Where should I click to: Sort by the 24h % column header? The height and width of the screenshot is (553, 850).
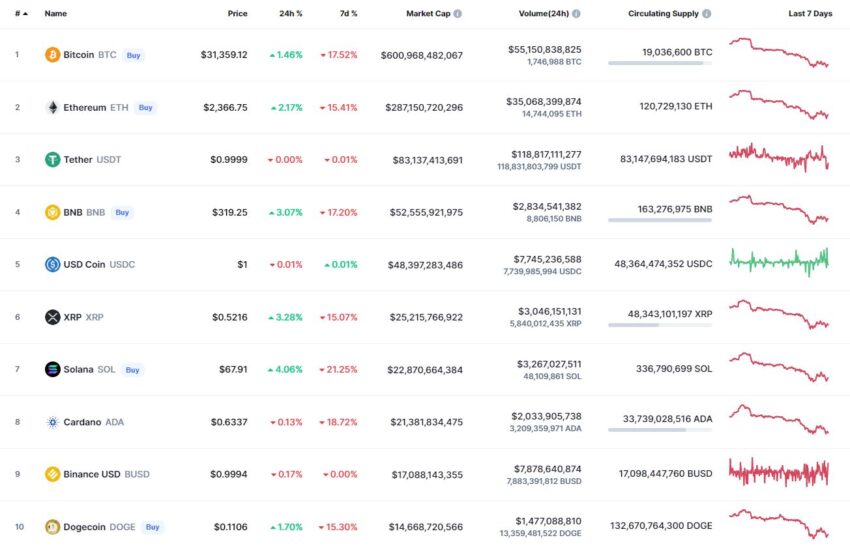(x=291, y=14)
